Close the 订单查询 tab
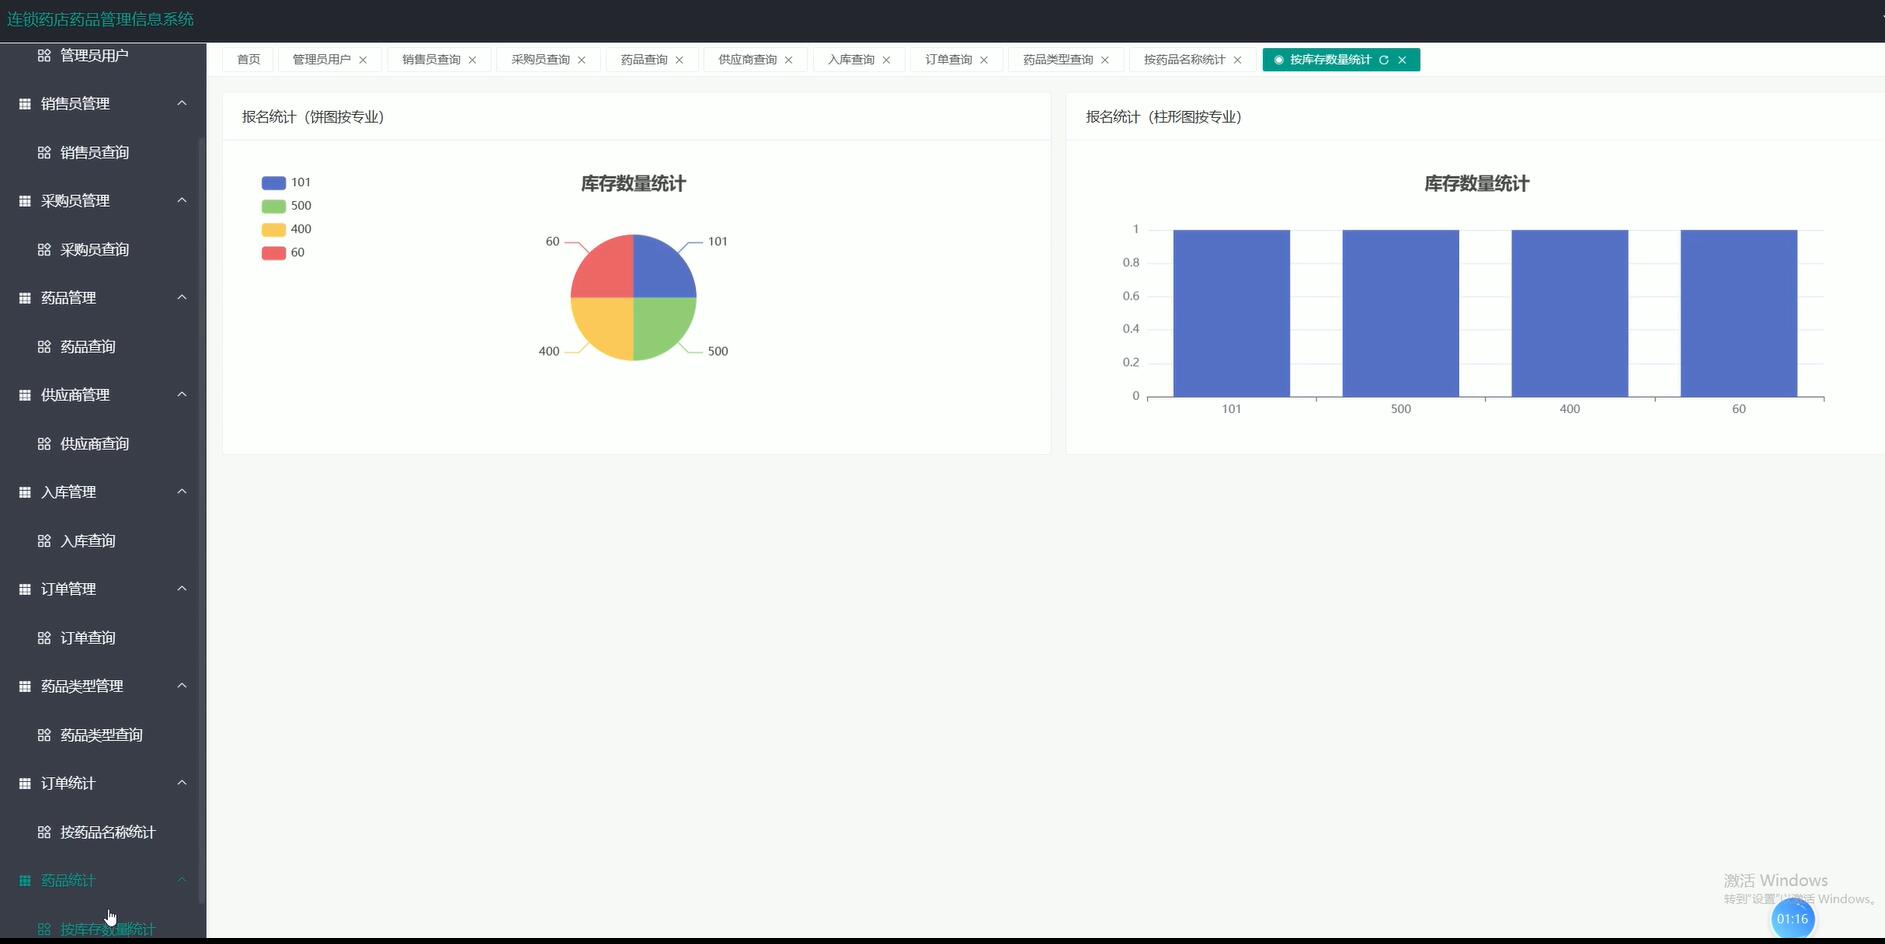This screenshot has width=1885, height=944. pos(984,60)
